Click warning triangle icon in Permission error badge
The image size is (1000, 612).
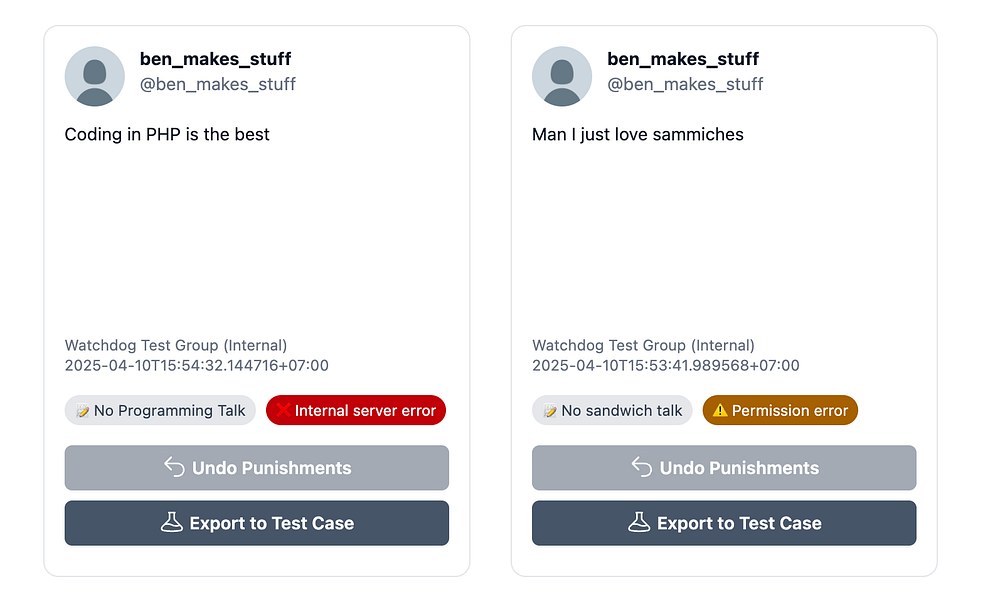[x=720, y=410]
